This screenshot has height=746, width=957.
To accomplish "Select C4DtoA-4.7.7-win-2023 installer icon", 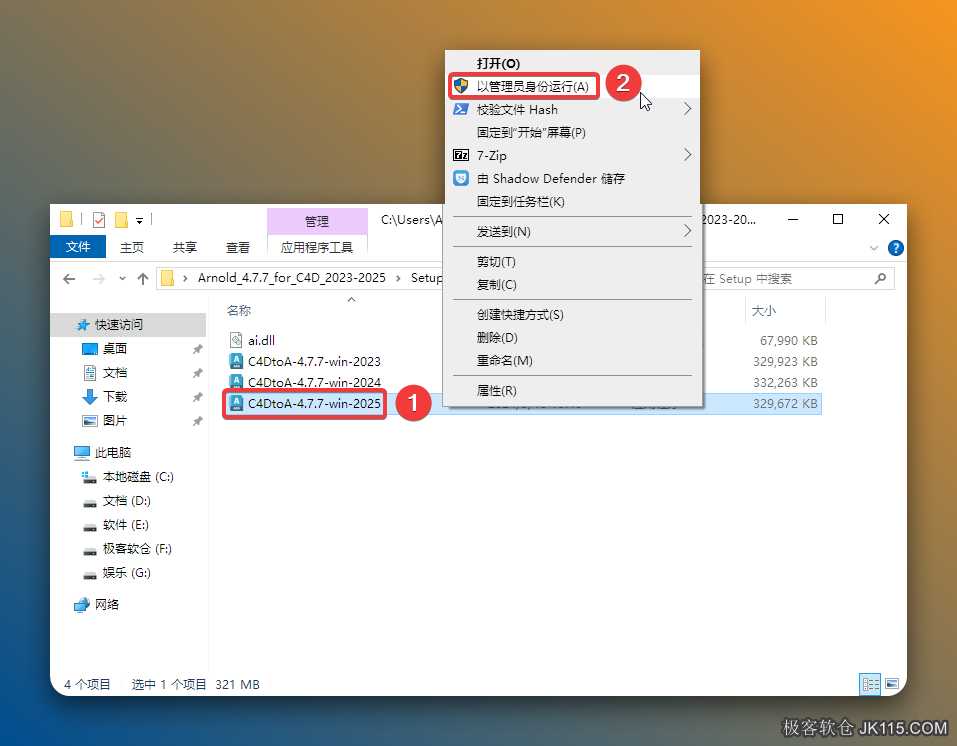I will 236,361.
